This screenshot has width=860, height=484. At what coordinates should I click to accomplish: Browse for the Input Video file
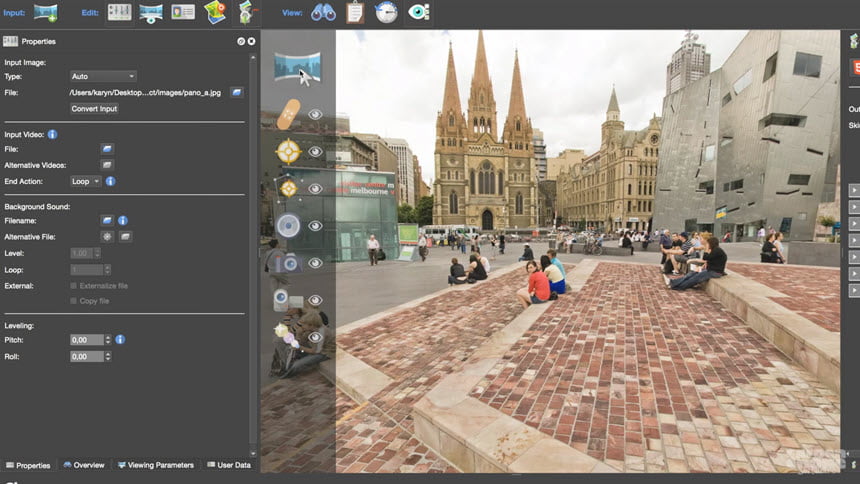pyautogui.click(x=107, y=149)
